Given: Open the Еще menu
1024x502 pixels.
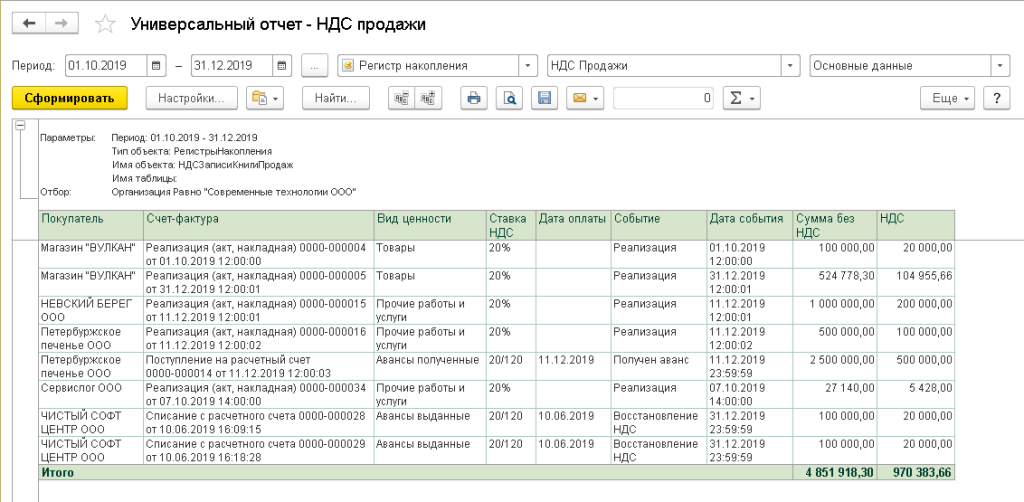Looking at the screenshot, I should (946, 98).
